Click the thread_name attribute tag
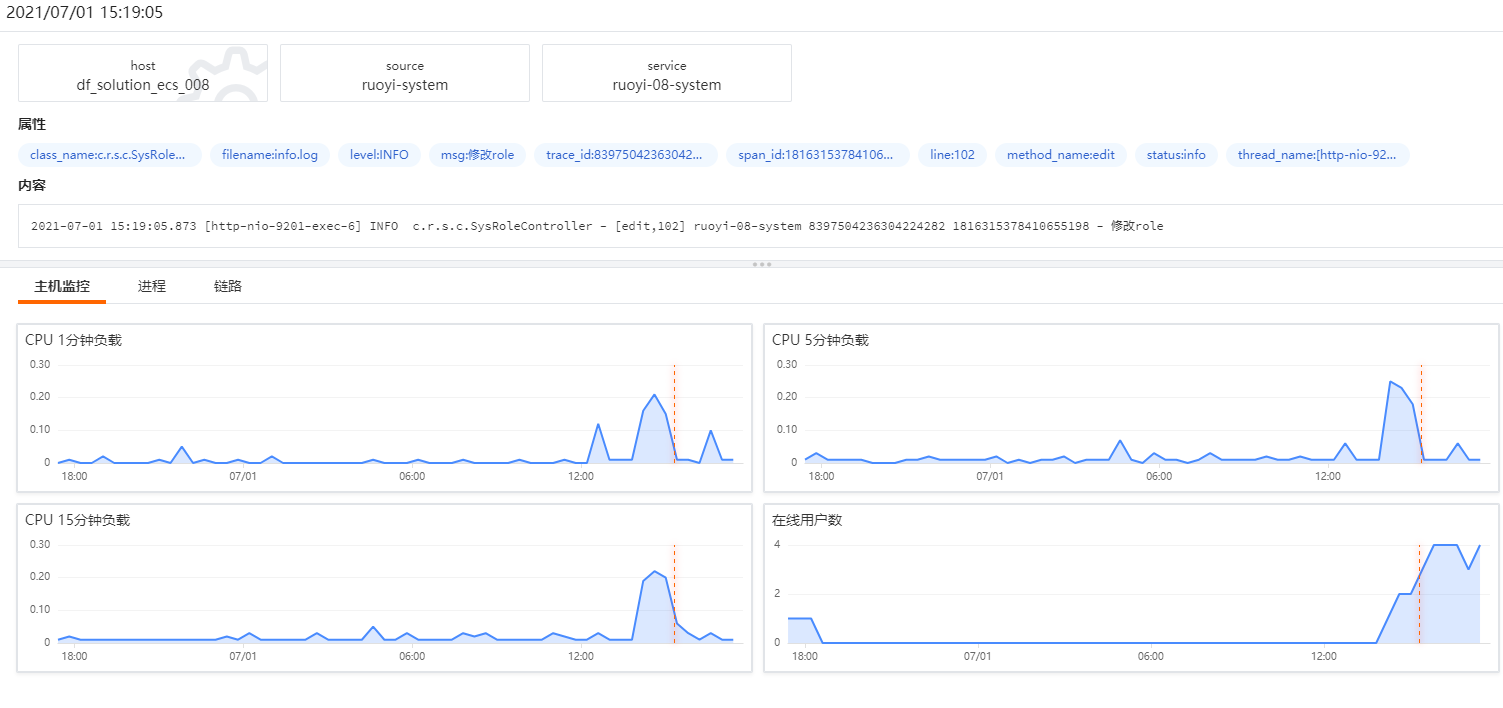The height and width of the screenshot is (708, 1503). click(x=1318, y=155)
